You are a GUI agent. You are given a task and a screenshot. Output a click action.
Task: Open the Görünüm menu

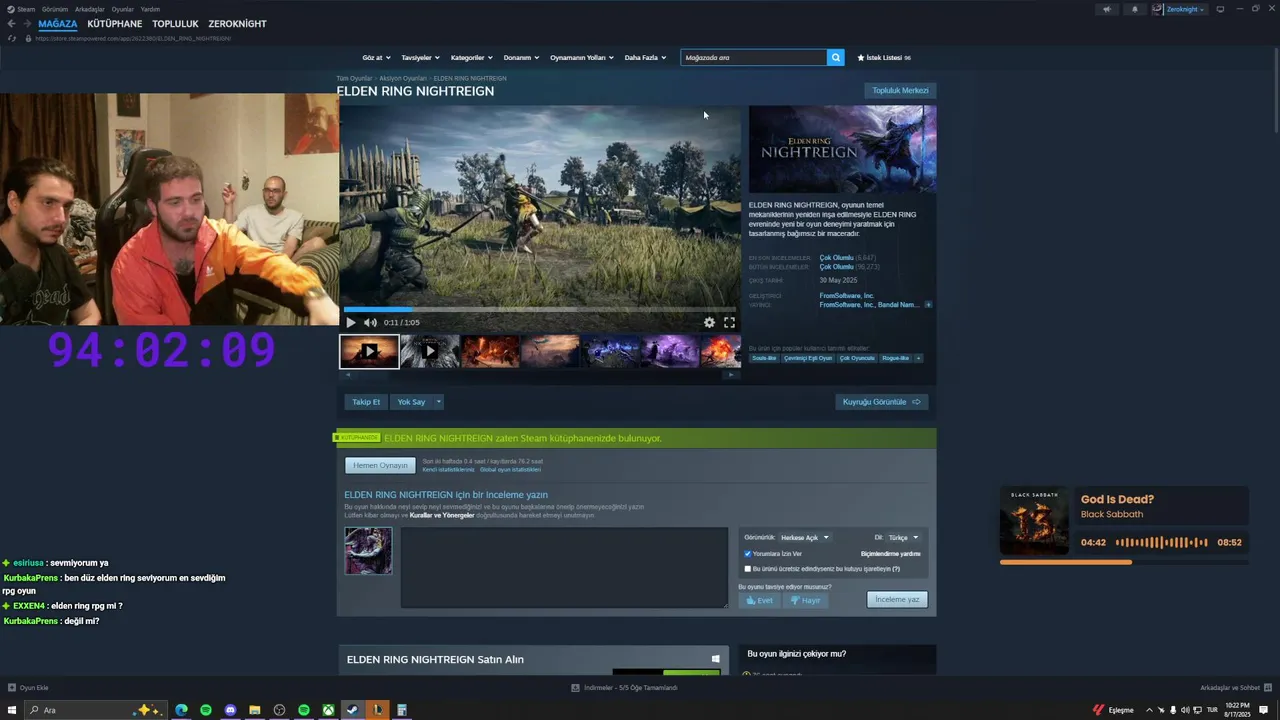[55, 9]
